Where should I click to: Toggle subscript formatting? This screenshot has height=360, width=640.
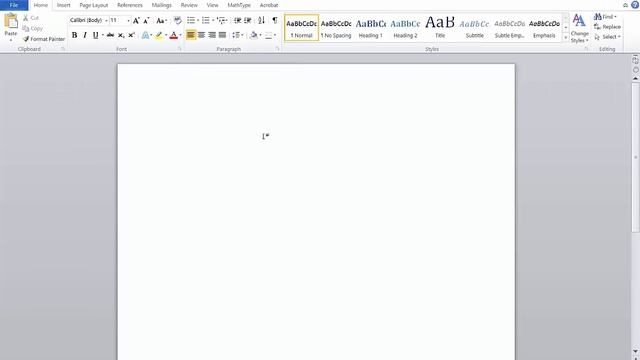click(x=121, y=35)
